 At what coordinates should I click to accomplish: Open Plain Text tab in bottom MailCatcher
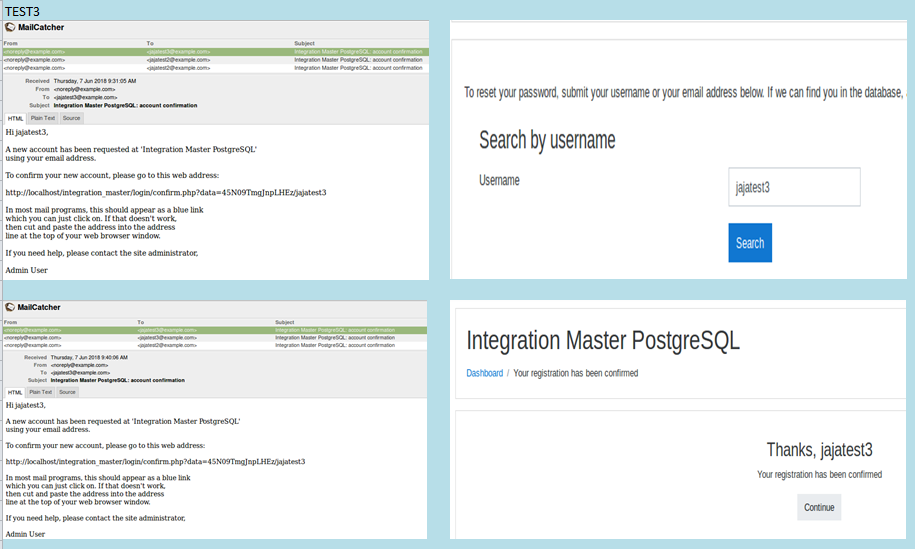tap(41, 392)
